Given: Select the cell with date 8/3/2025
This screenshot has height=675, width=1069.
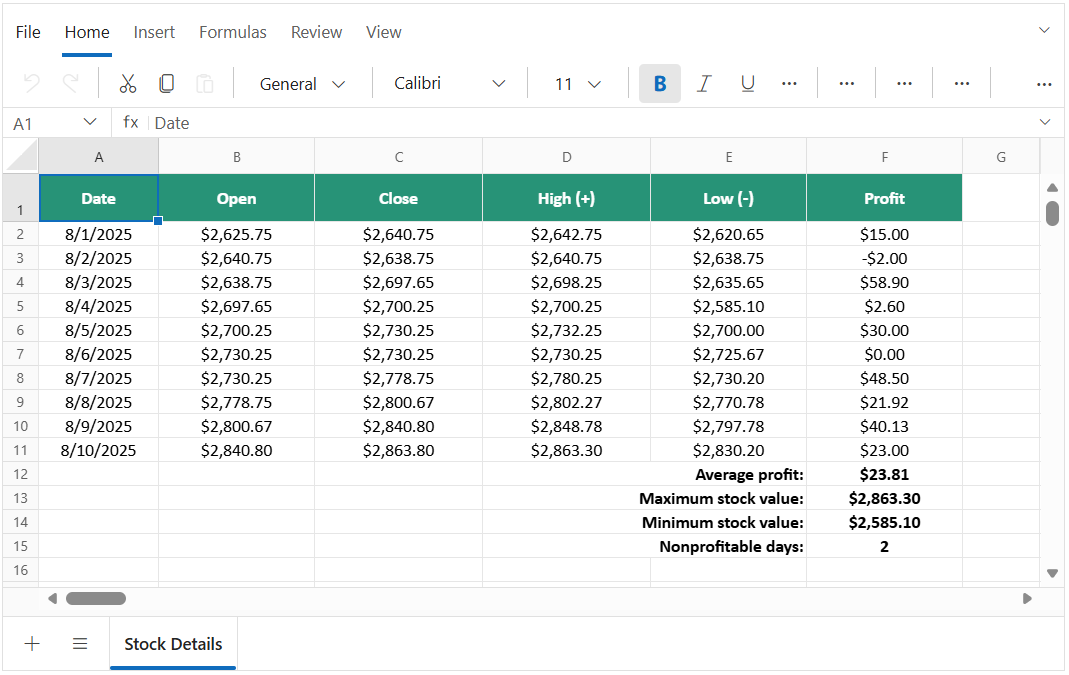Looking at the screenshot, I should click(99, 282).
